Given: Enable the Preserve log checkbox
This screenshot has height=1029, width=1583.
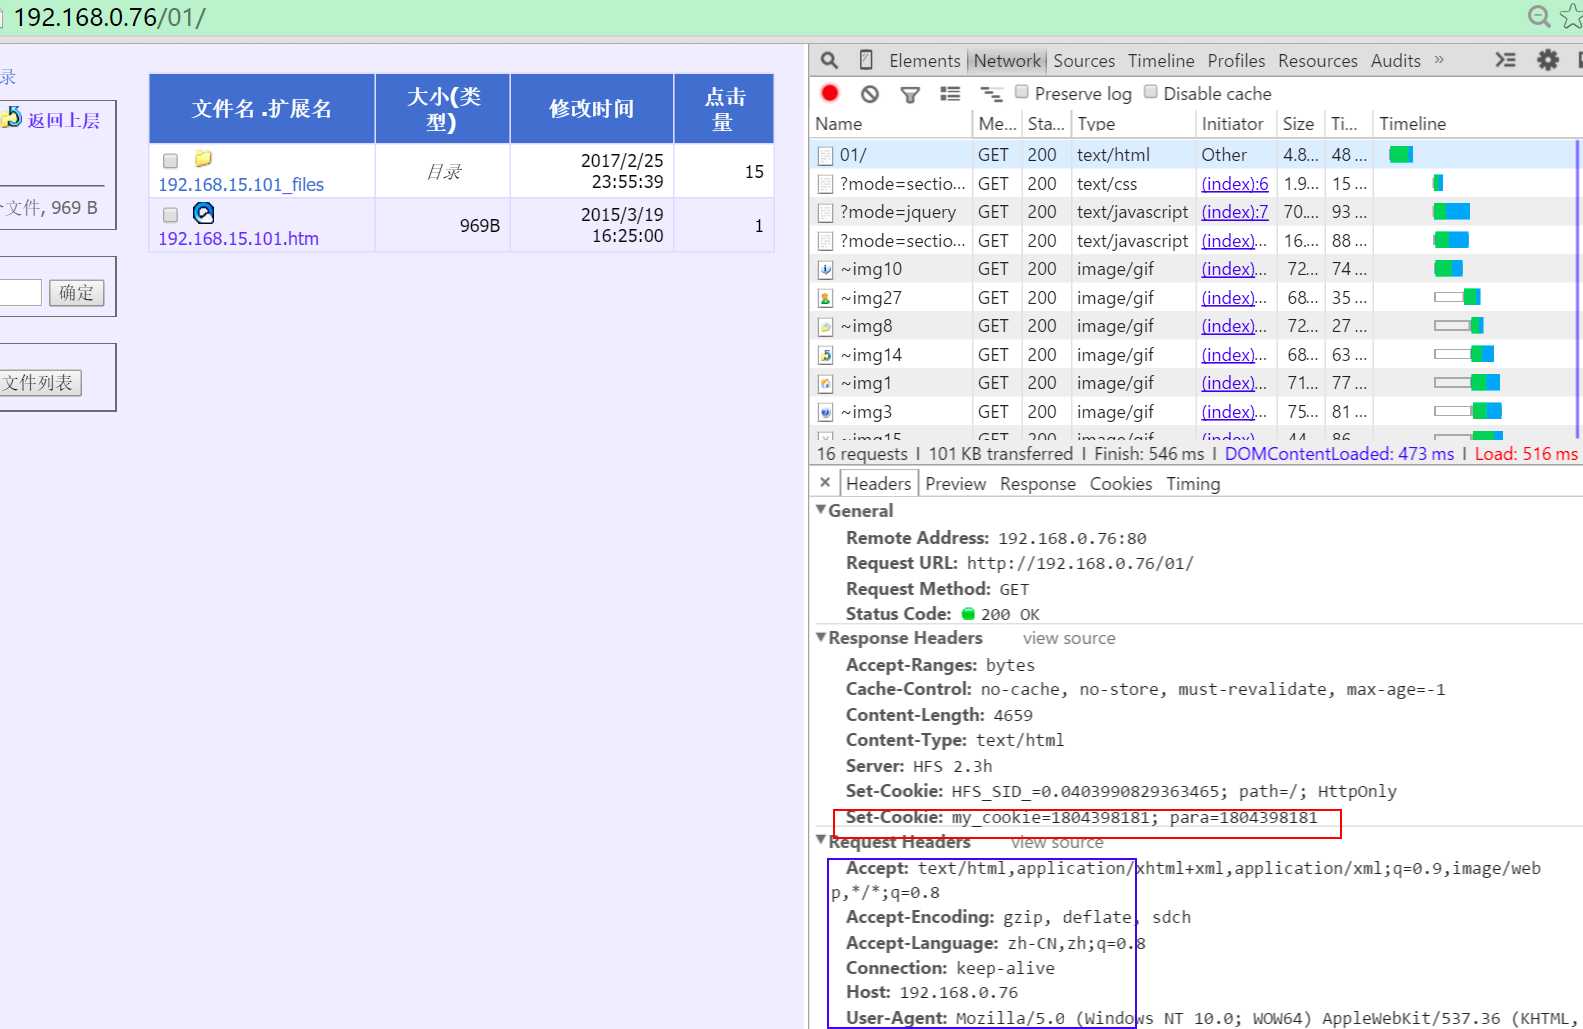Looking at the screenshot, I should pyautogui.click(x=1022, y=92).
